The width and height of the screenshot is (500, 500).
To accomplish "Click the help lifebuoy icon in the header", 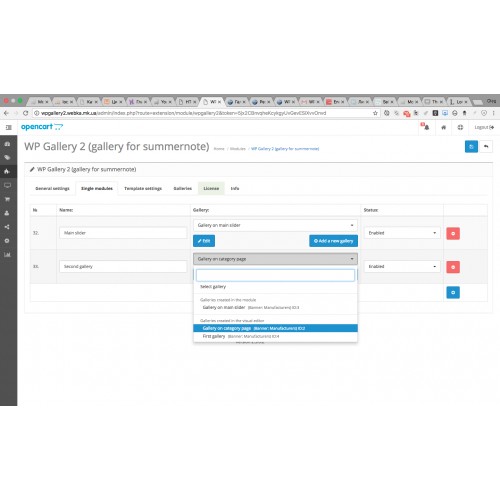I will (460, 127).
